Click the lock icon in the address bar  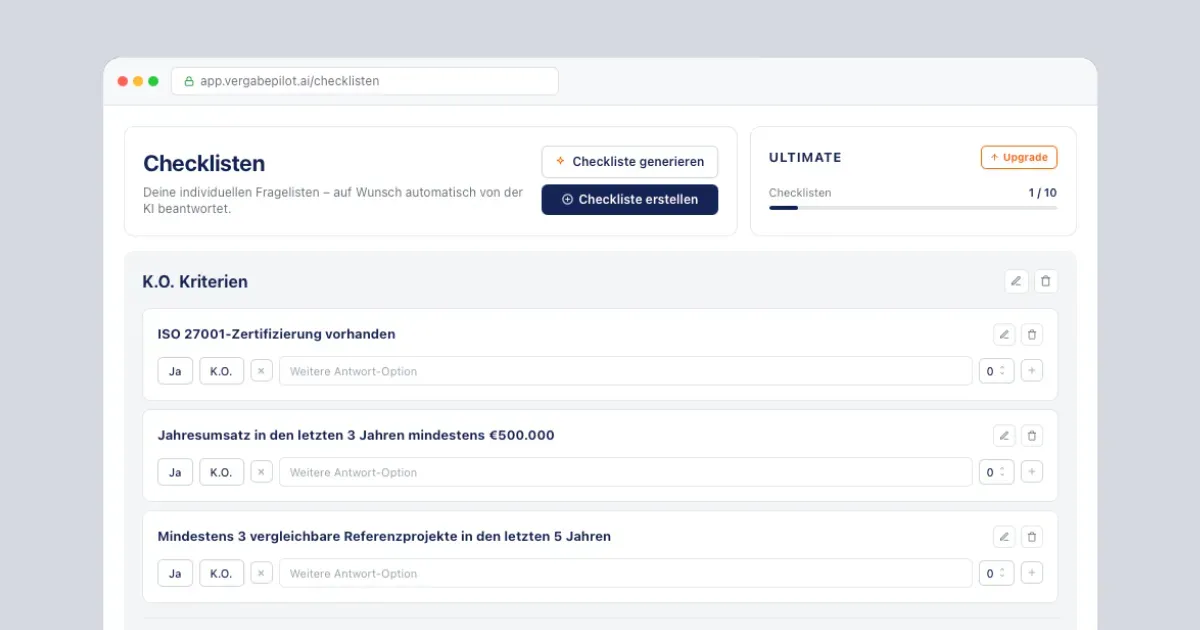(187, 81)
